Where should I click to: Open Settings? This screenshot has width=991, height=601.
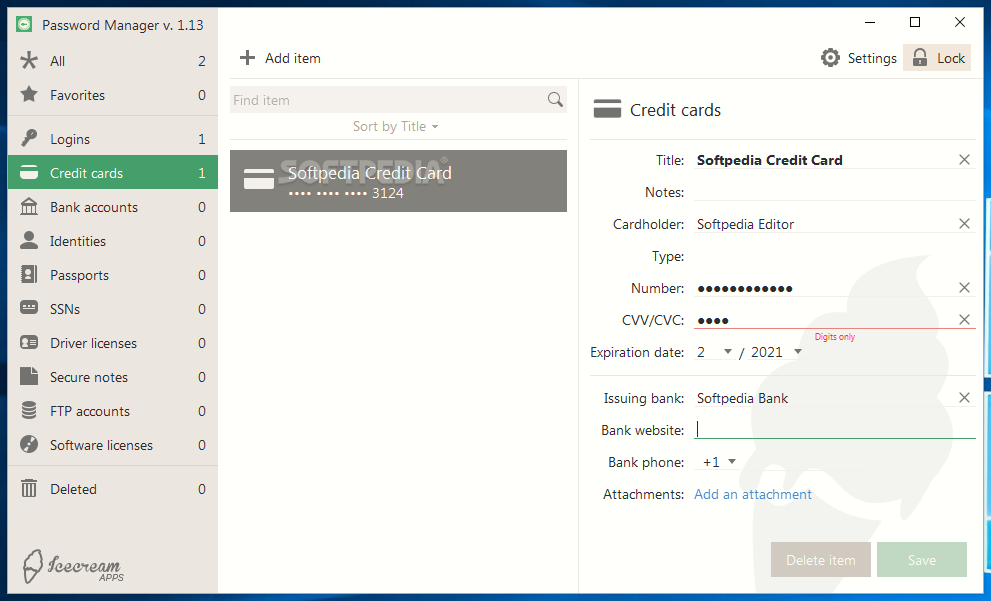858,58
